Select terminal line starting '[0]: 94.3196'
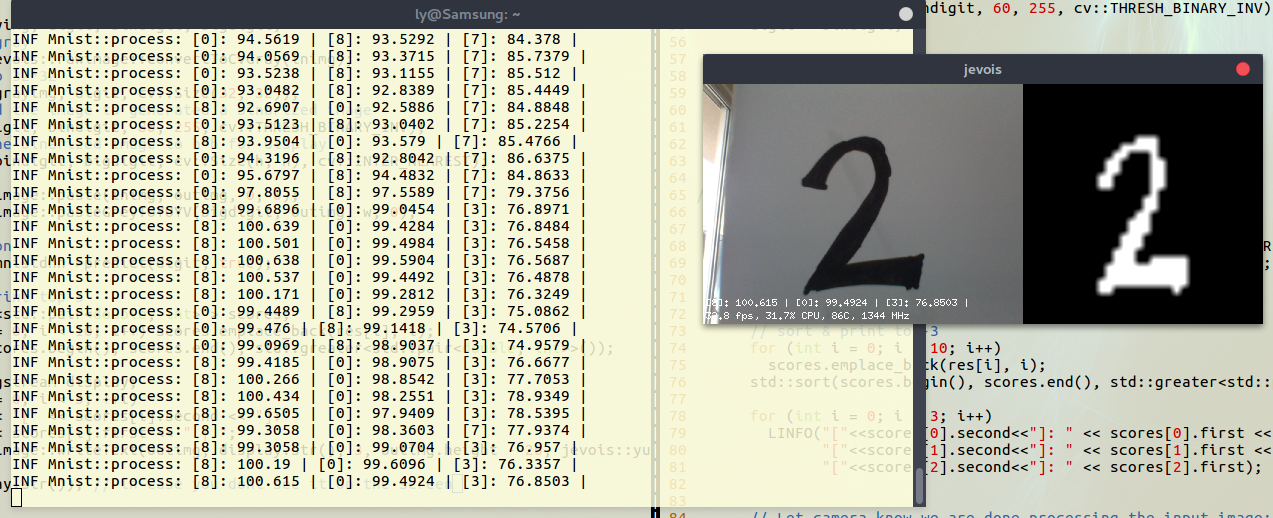This screenshot has height=518, width=1273. tap(298, 158)
